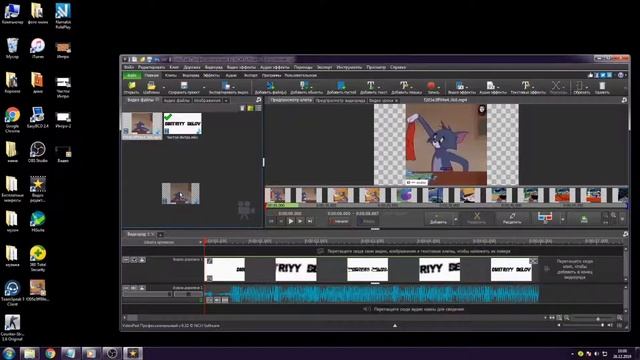Jump to end of clip playback button
Image resolution: width=640 pixels, height=360 pixels.
coord(310,221)
